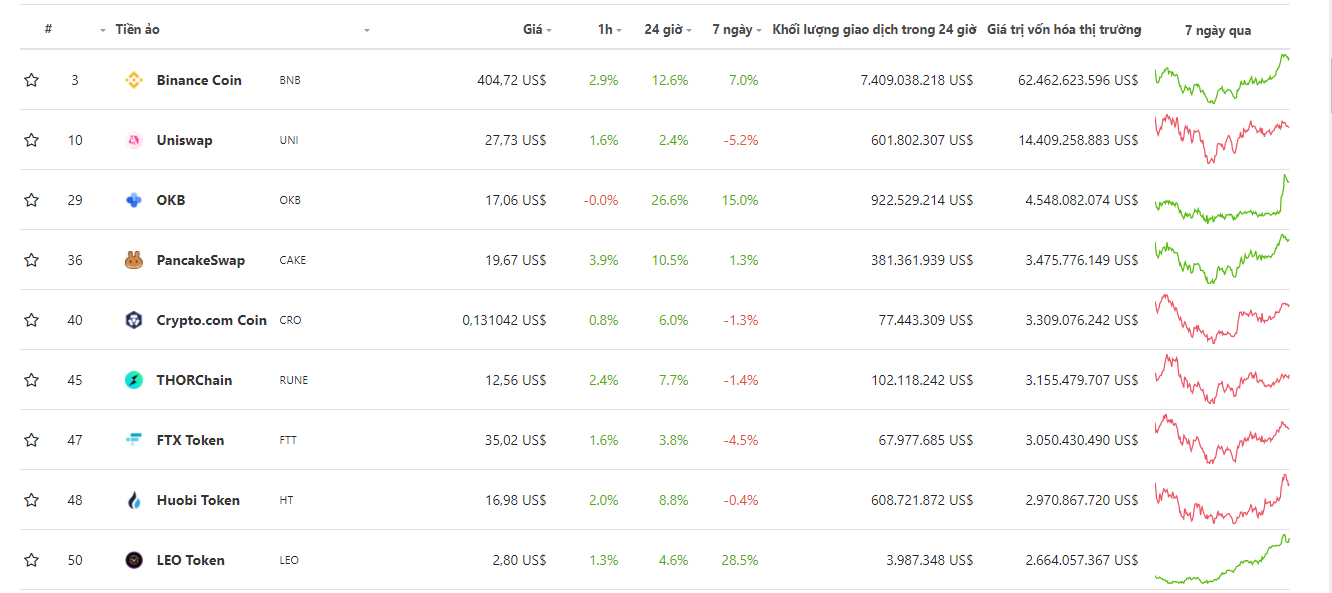The image size is (1332, 593).
Task: Click the LEO Token logo icon
Action: [x=134, y=560]
